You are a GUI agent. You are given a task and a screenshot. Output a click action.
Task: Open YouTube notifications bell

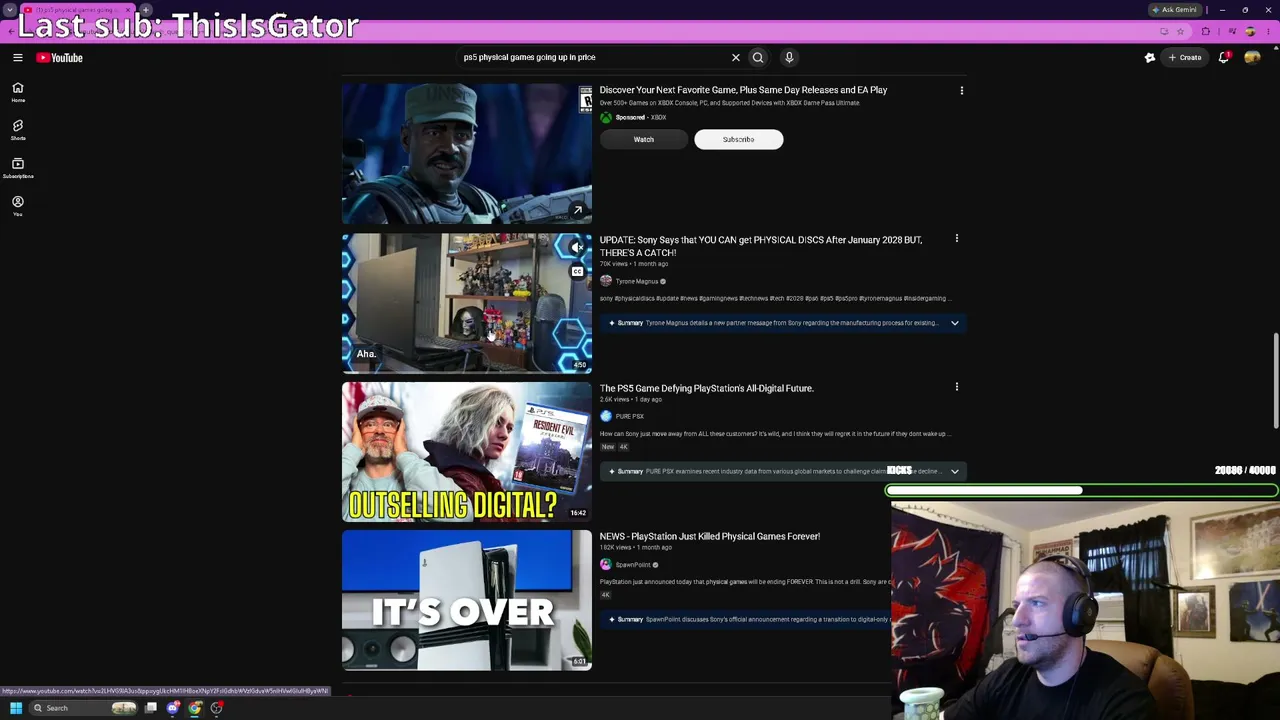tap(1224, 58)
